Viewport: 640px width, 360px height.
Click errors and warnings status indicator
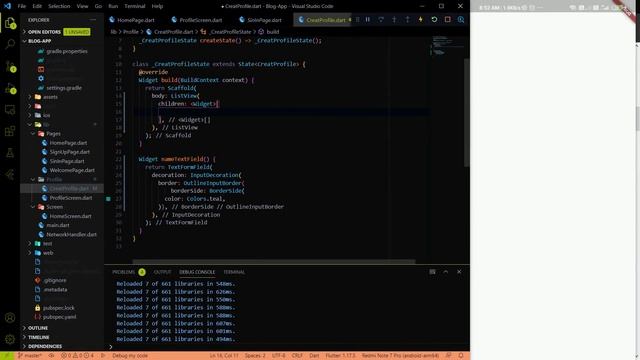click(x=77, y=356)
